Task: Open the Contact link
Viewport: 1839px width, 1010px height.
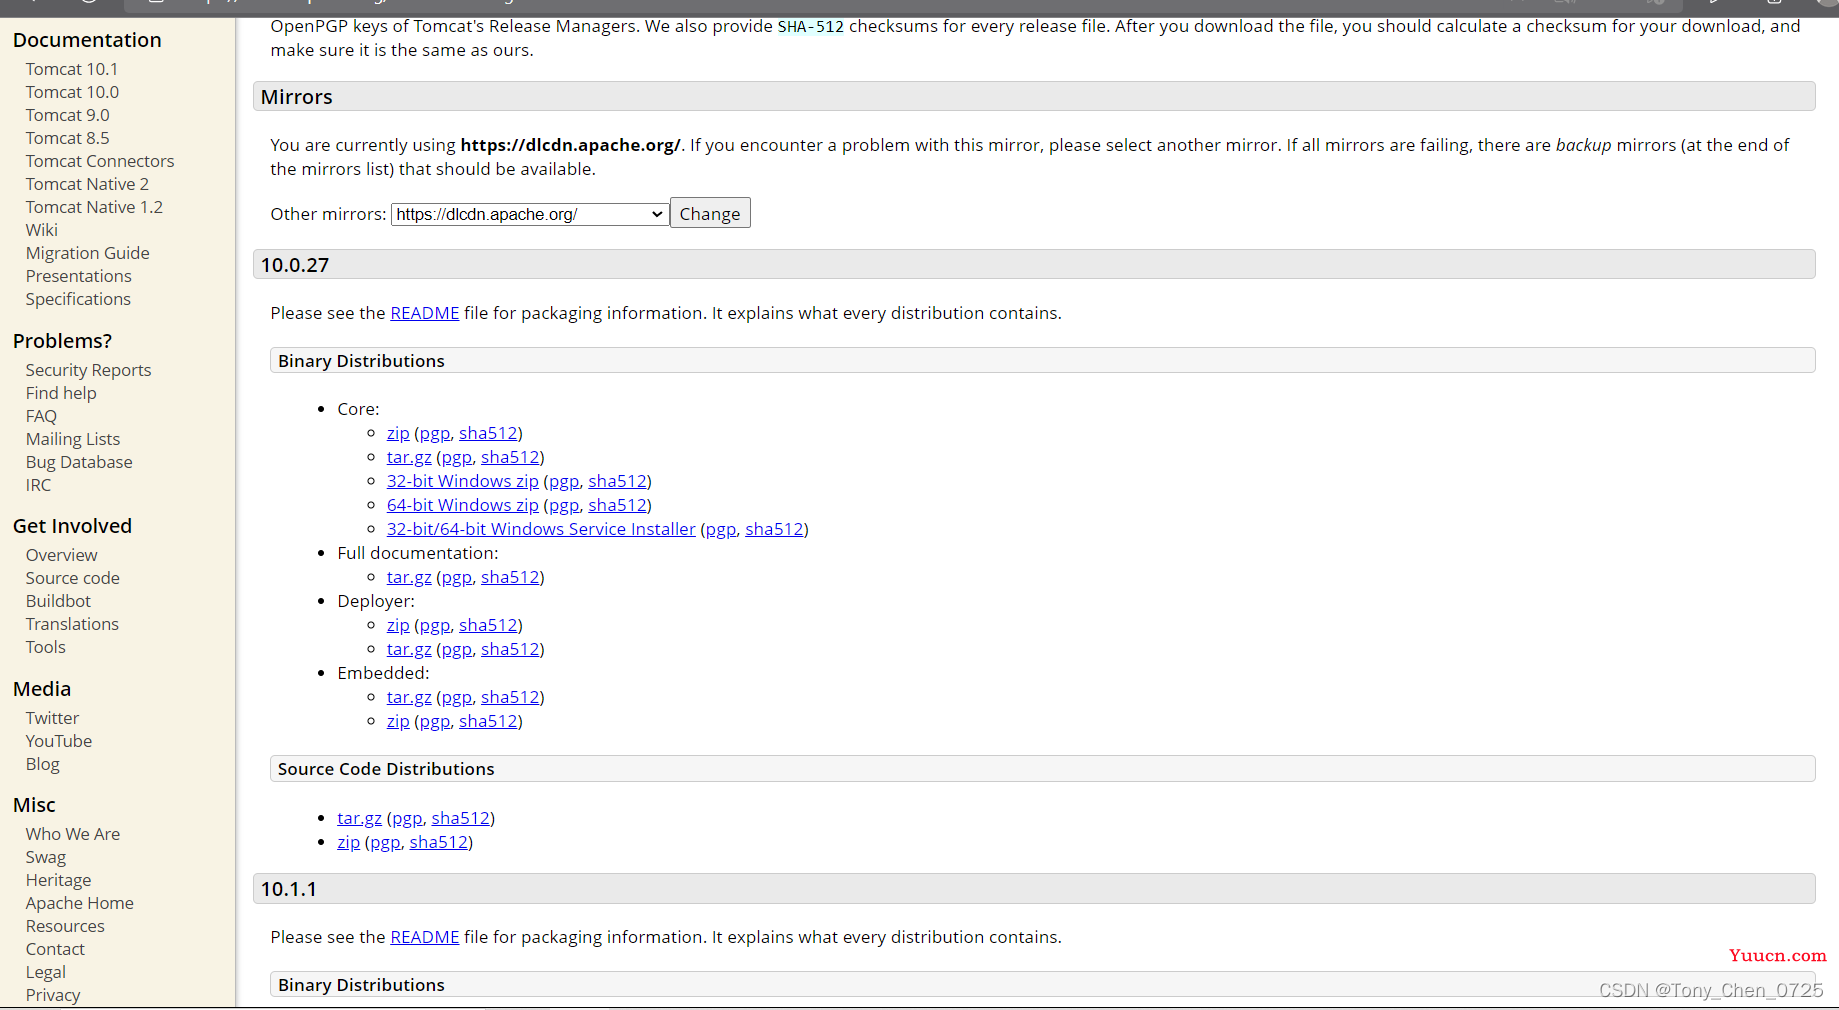Action: click(x=55, y=949)
